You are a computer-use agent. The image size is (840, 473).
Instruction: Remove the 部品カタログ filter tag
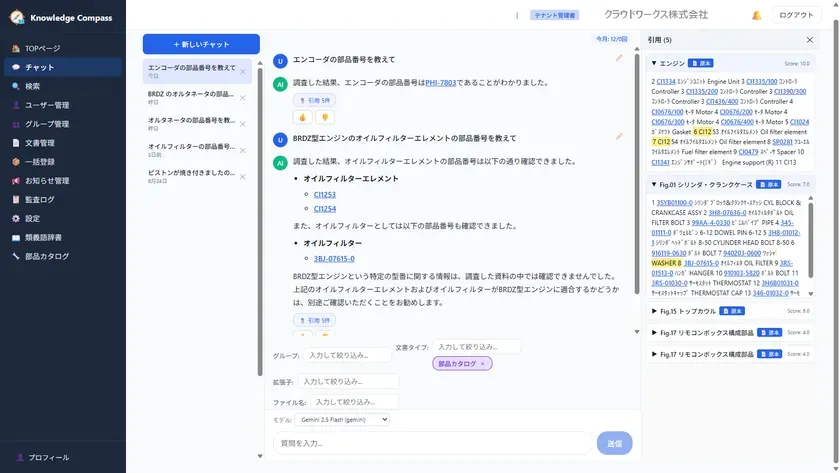point(482,364)
